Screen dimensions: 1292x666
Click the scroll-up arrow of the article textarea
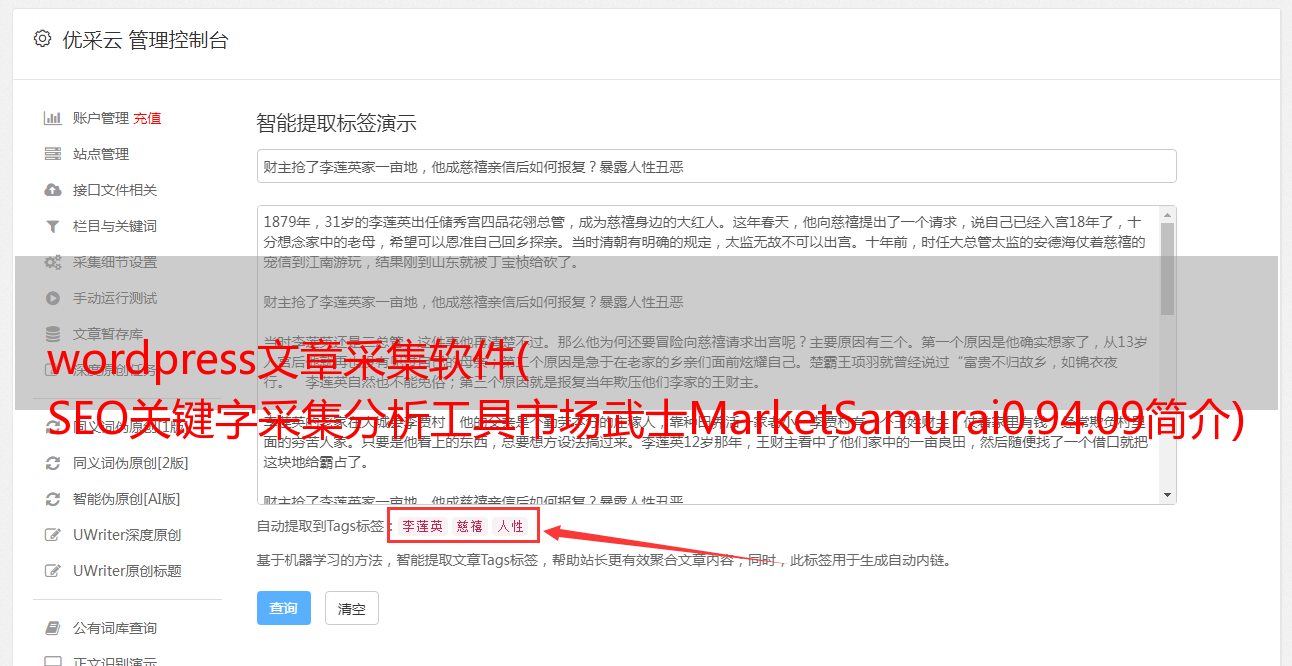click(1167, 215)
